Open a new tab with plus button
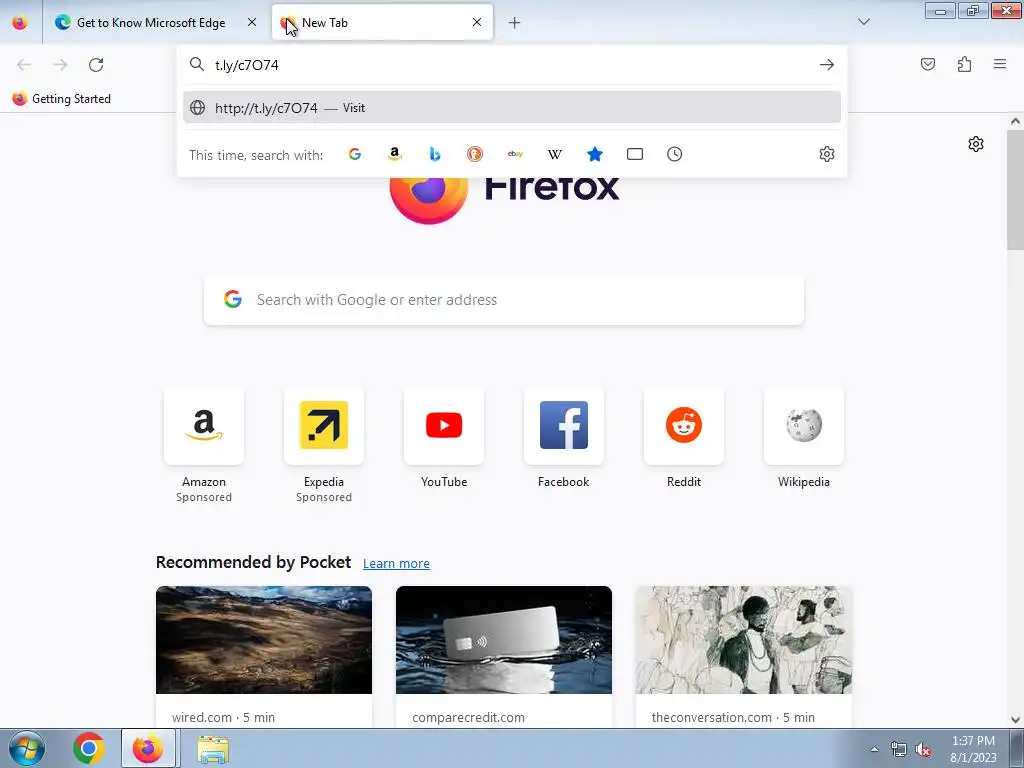Viewport: 1024px width, 768px height. [x=514, y=23]
